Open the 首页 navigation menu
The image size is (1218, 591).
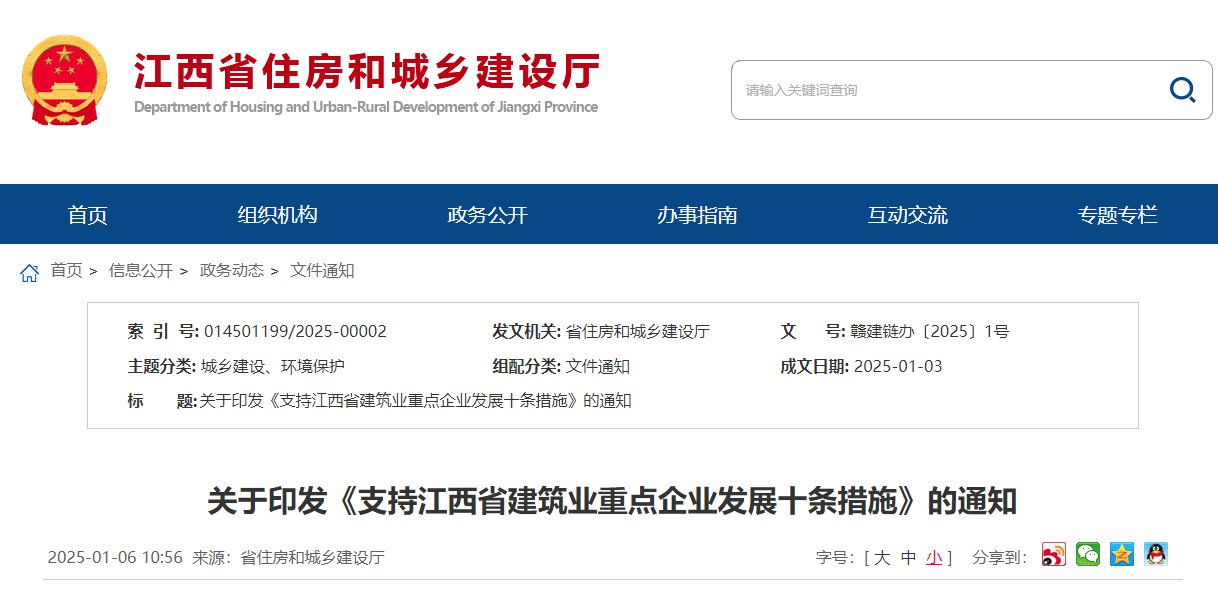[x=87, y=214]
